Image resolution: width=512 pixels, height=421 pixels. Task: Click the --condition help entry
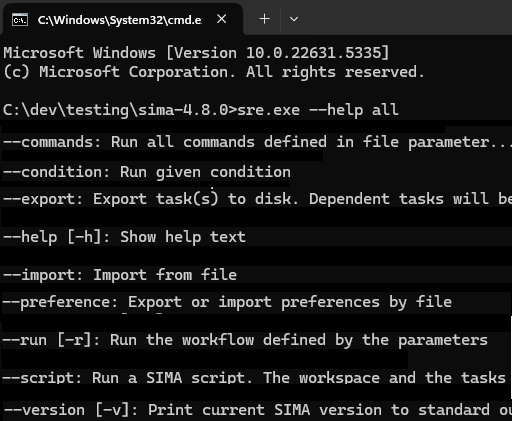(147, 172)
